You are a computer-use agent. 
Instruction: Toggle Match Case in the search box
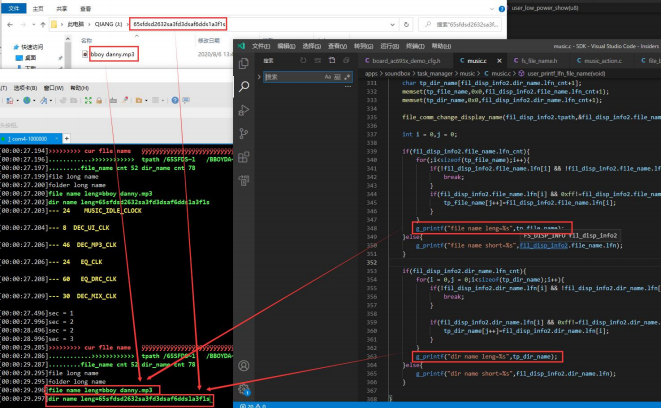tap(328, 77)
